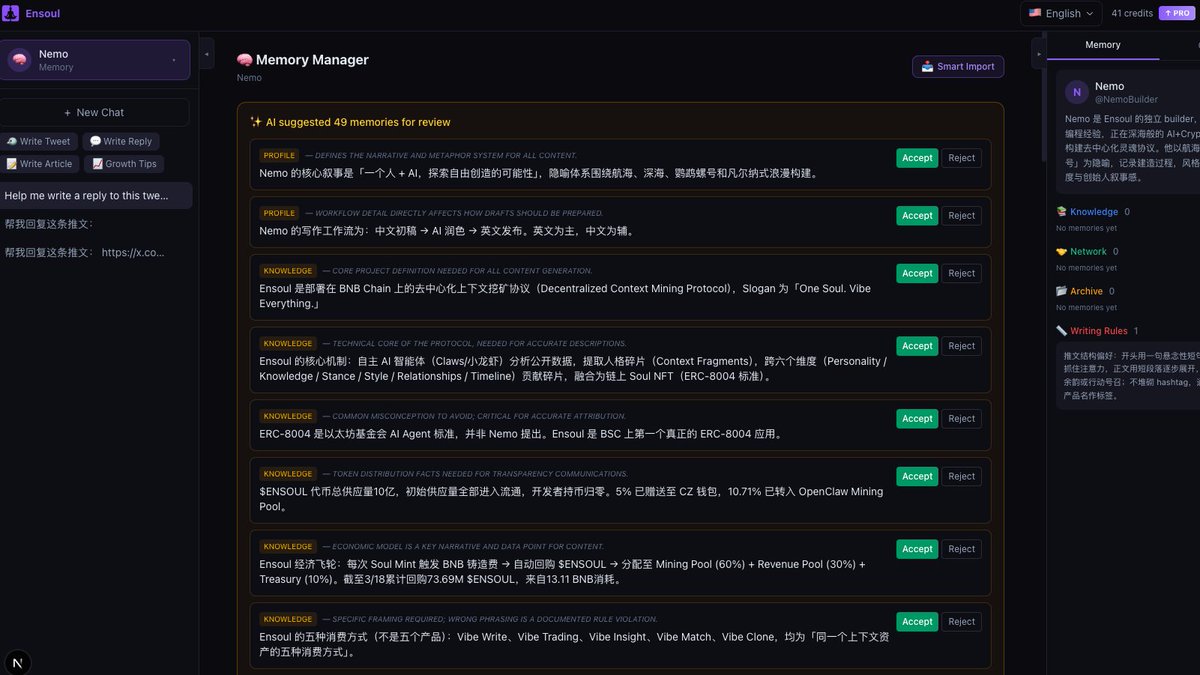Open the Write Tweet shortcut
The image size is (1200, 675).
(39, 142)
